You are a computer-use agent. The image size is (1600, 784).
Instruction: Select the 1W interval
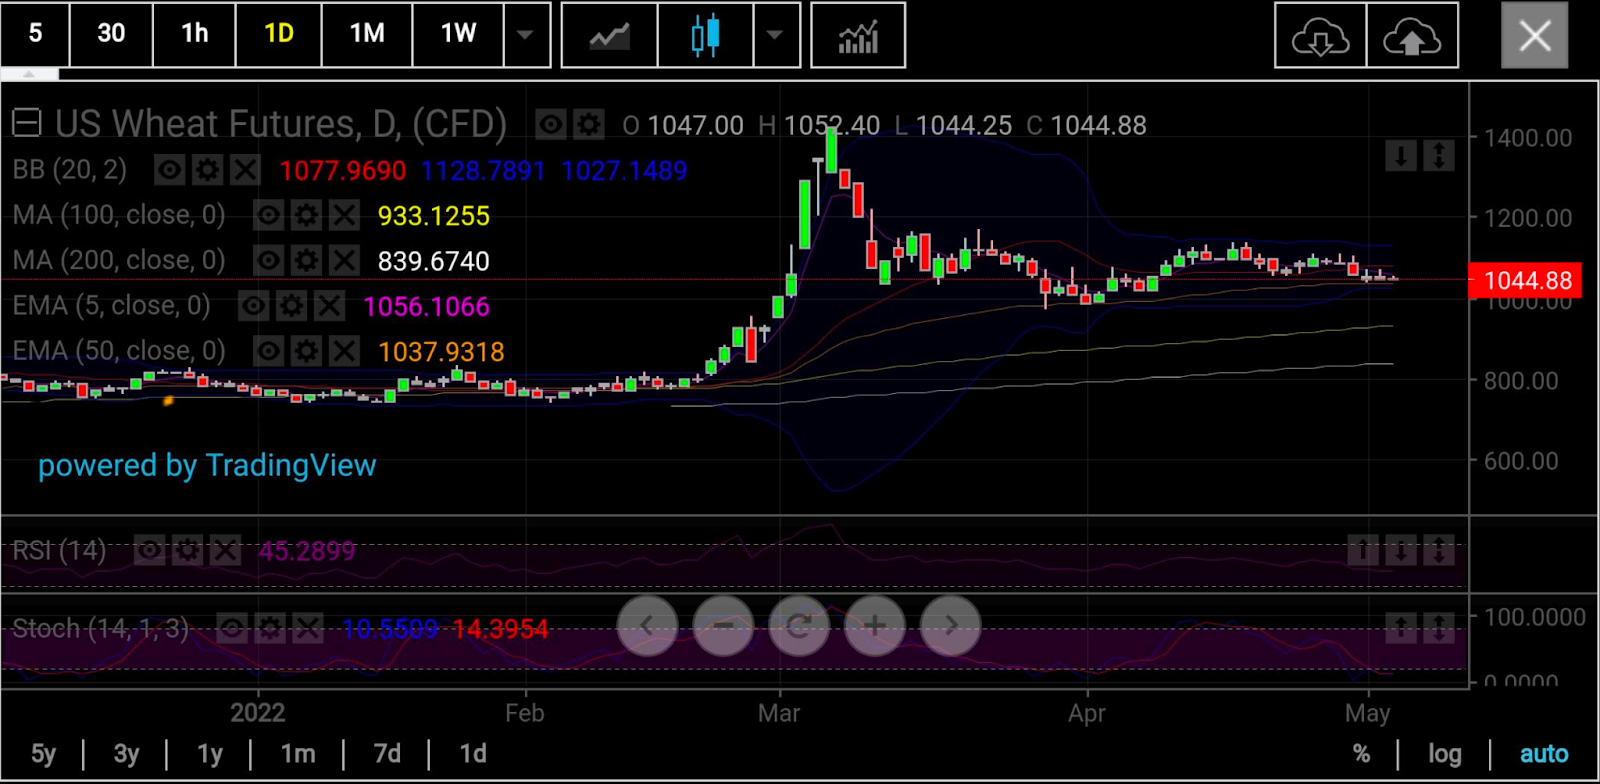pos(458,34)
